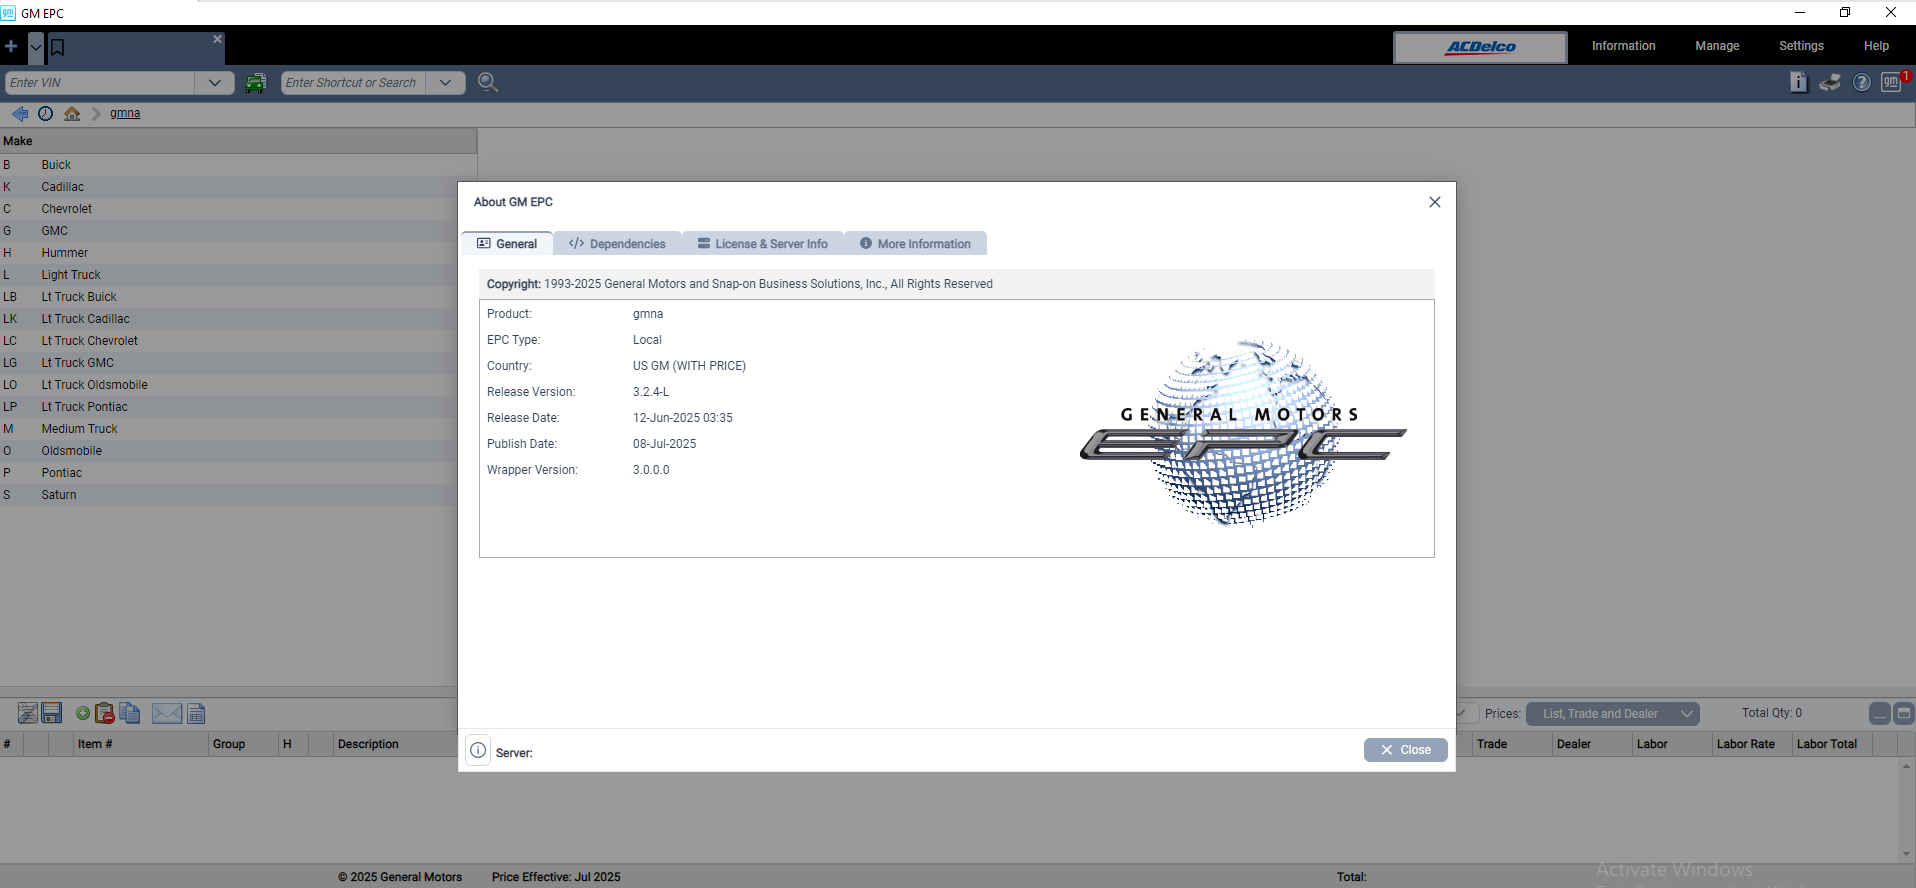Click the clipboard delete item icon
This screenshot has width=1916, height=888.
pos(104,713)
